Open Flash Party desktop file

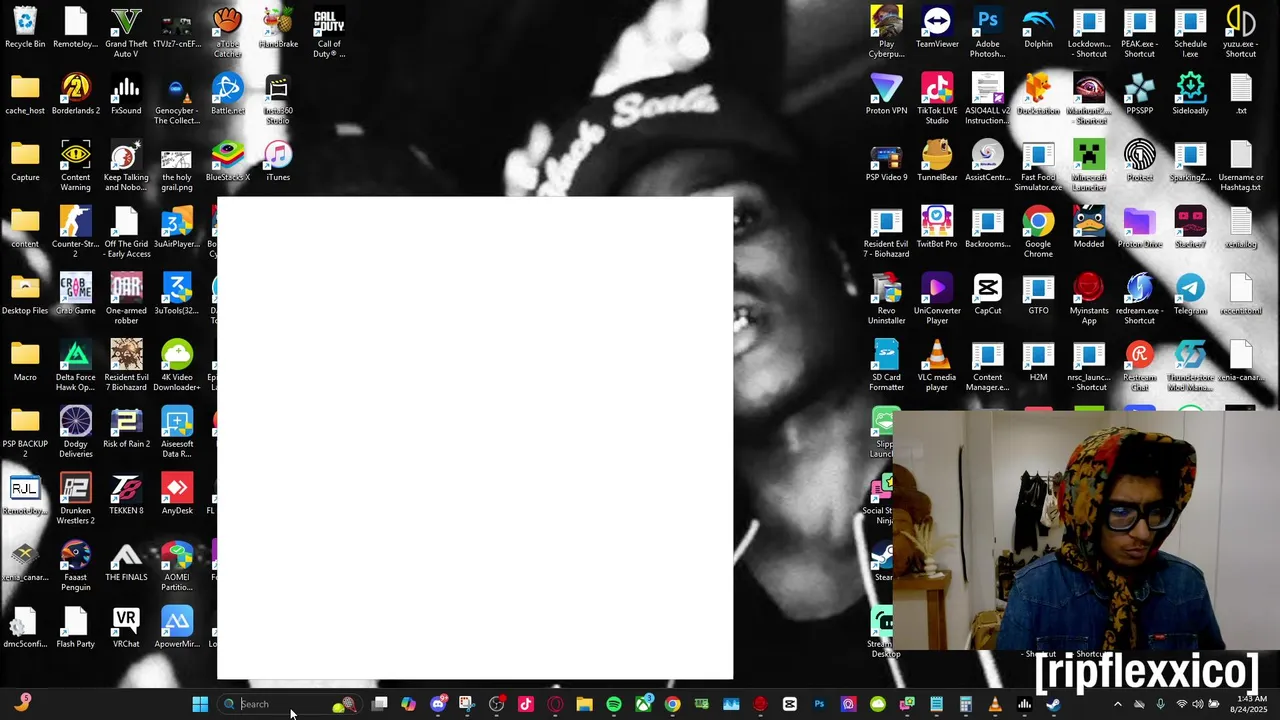click(x=76, y=628)
